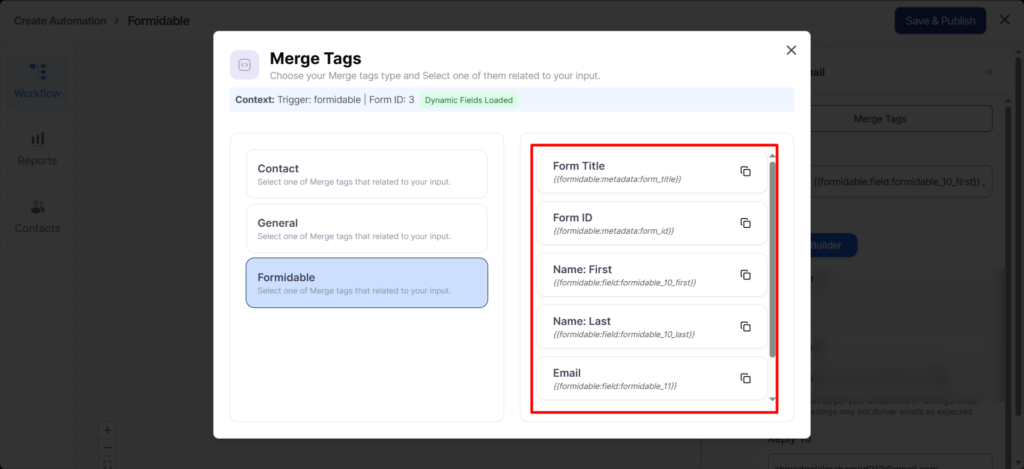Copy the Name: First merge tag
Image resolution: width=1024 pixels, height=469 pixels.
click(745, 275)
